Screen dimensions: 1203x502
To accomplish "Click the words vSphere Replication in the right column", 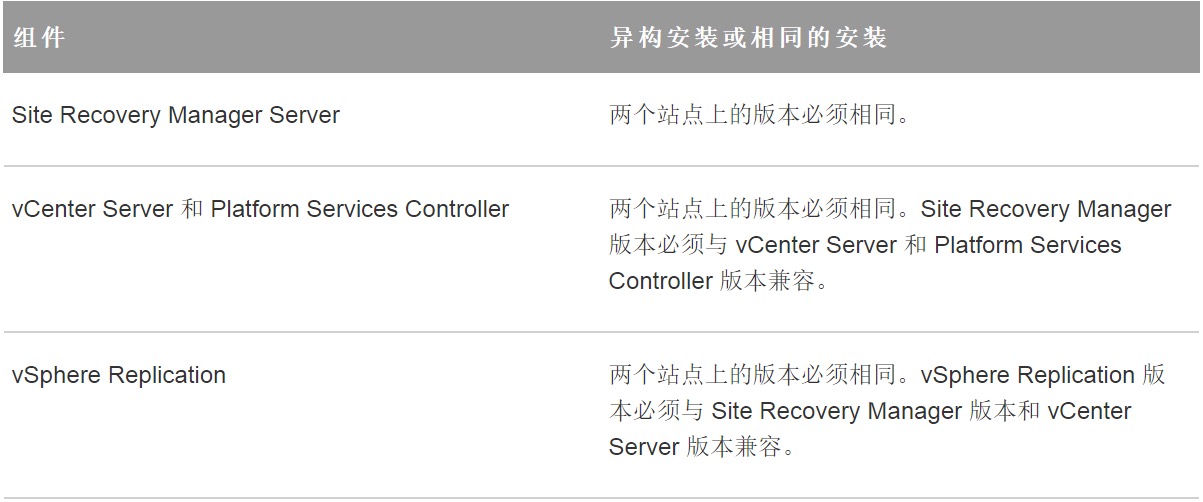I will (x=1028, y=376).
